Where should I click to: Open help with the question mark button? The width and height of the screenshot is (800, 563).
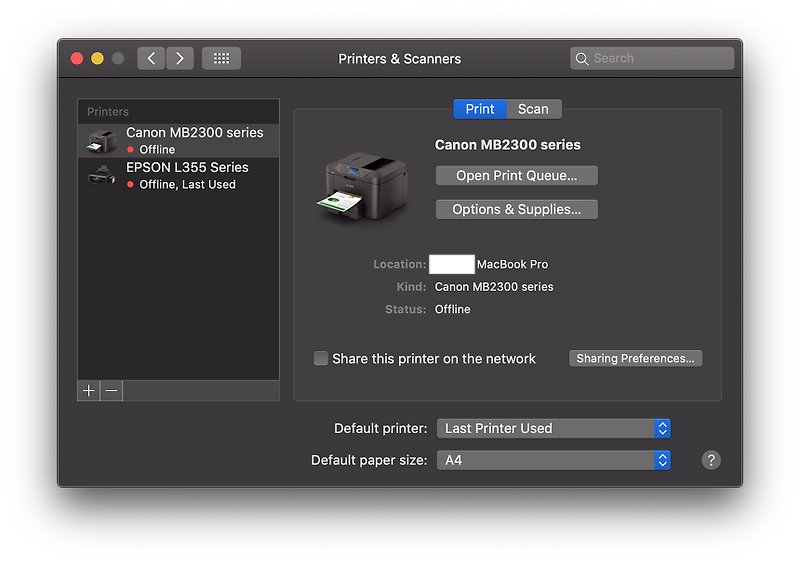711,460
